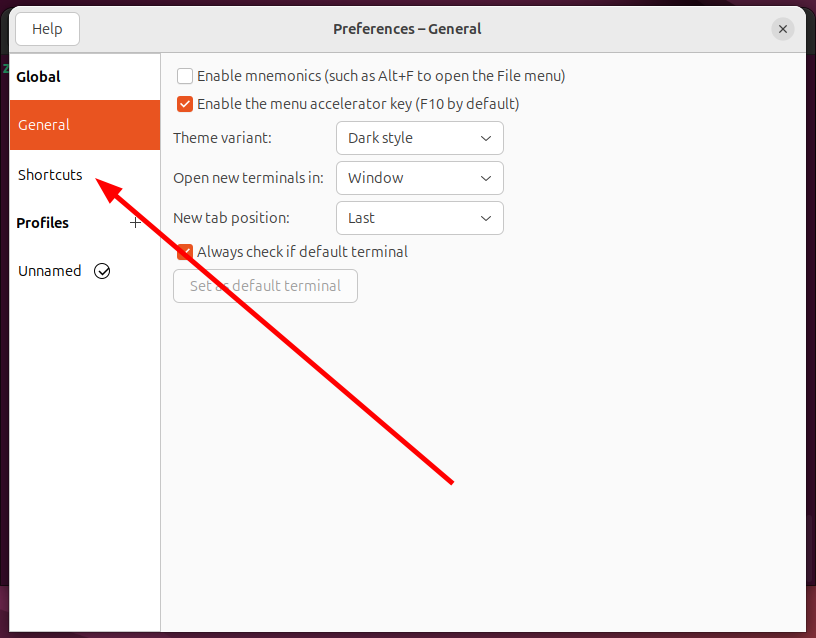Uncheck always check if default terminal
Image resolution: width=816 pixels, height=638 pixels.
[x=184, y=252]
